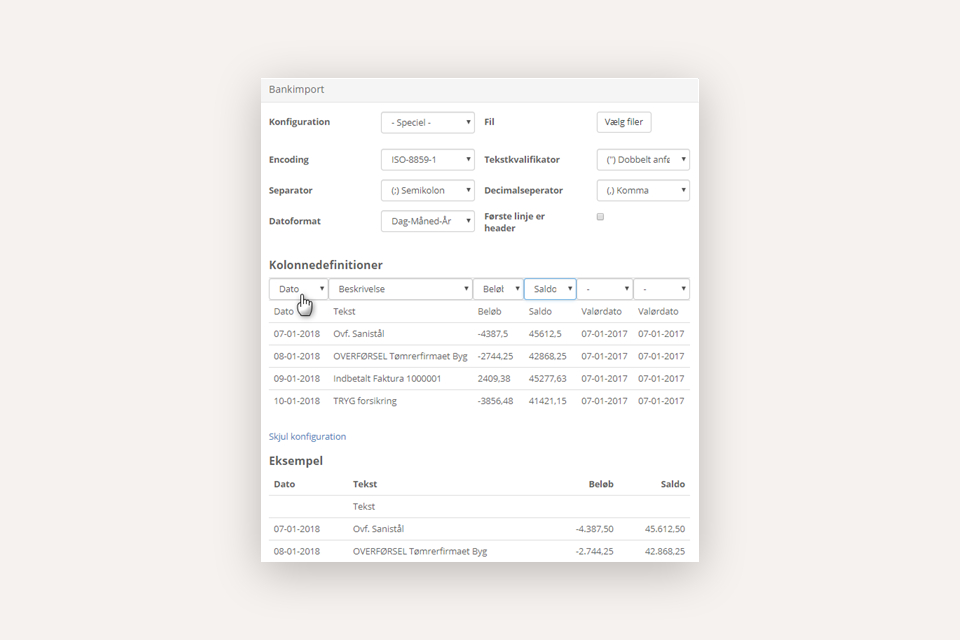The width and height of the screenshot is (960, 640).
Task: Open the fifth column definition dropdown
Action: coord(606,289)
